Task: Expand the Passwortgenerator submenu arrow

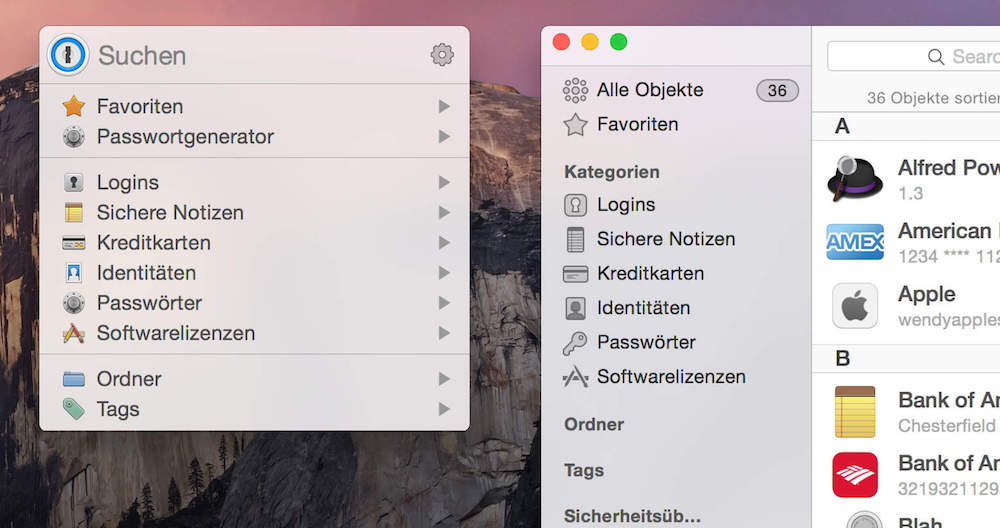Action: click(444, 136)
